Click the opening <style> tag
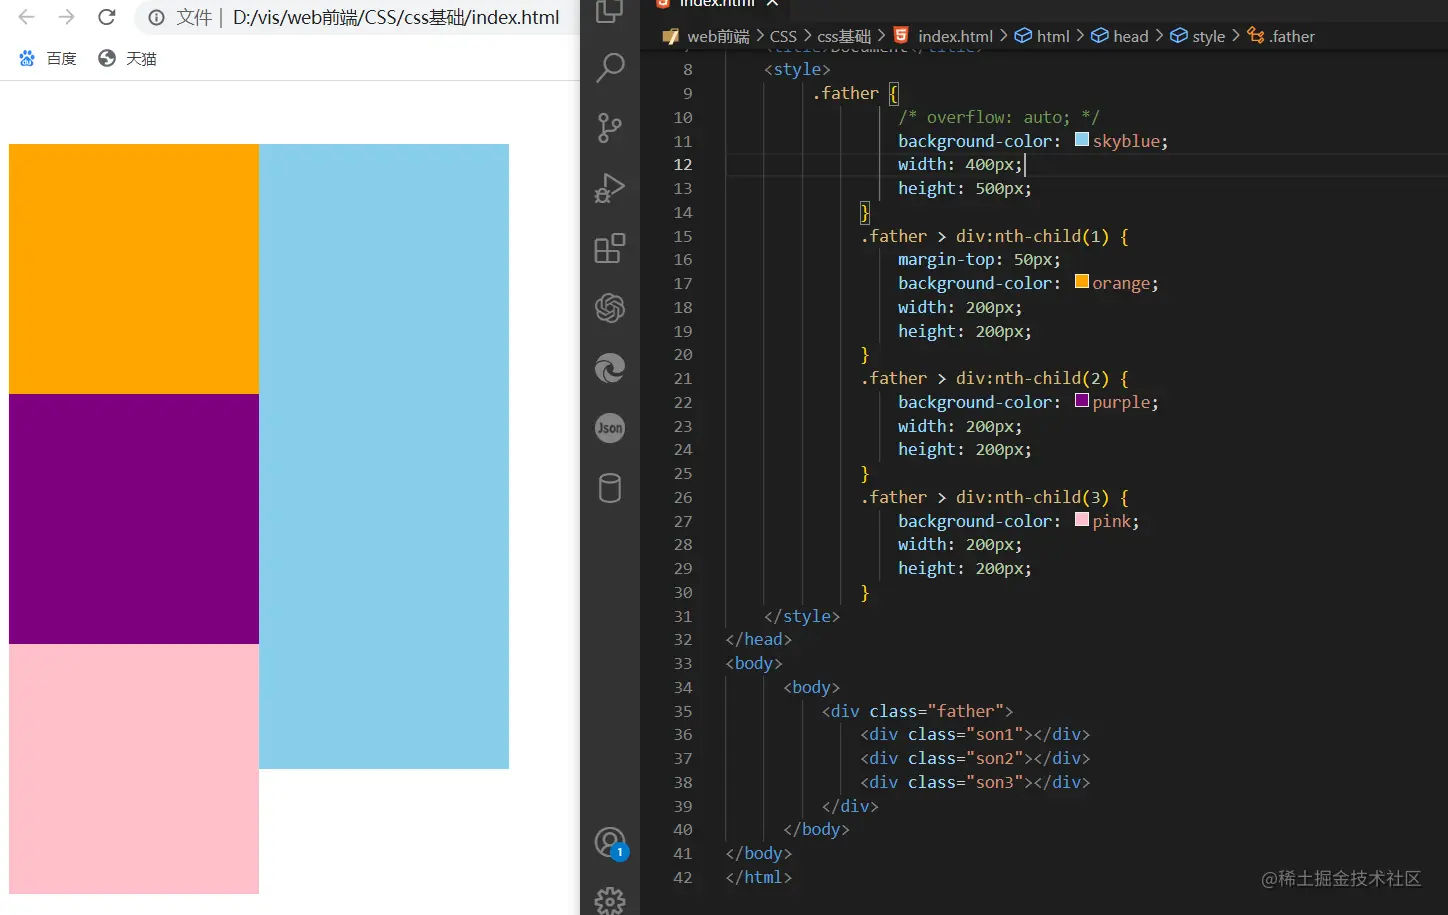1448x915 pixels. pos(797,69)
